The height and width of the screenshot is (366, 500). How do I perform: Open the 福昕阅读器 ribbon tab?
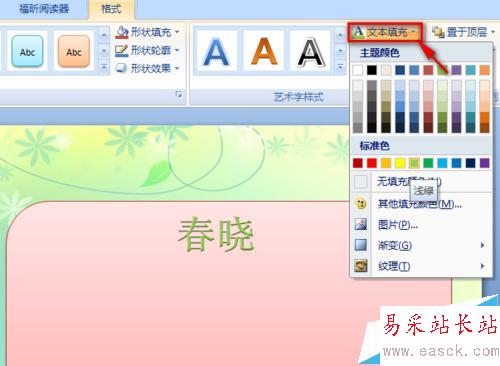[44, 9]
